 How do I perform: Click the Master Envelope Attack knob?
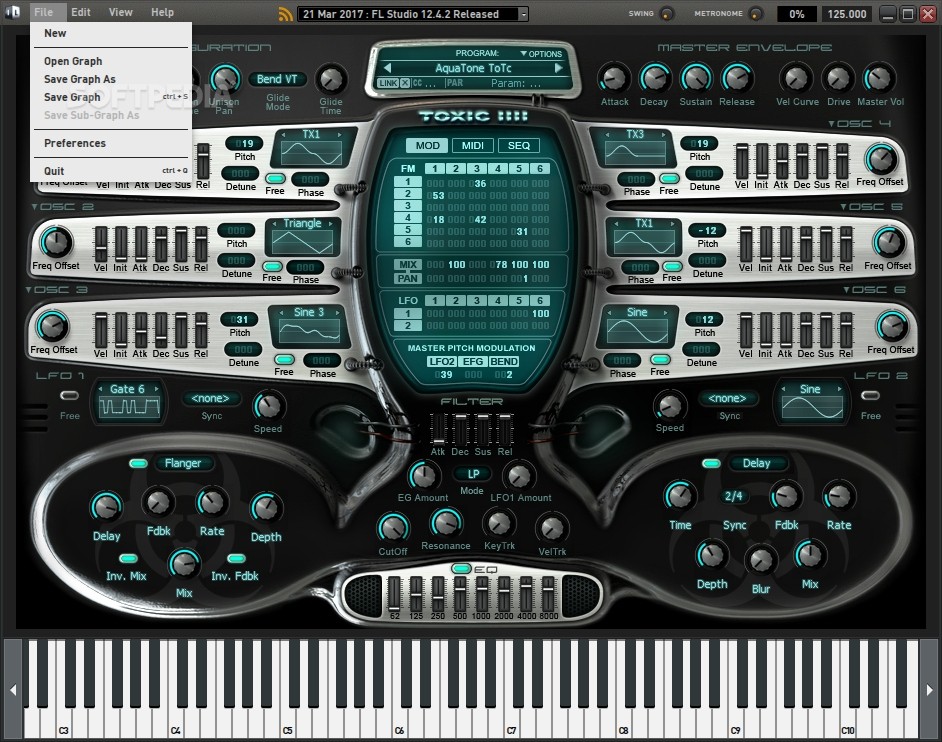click(x=613, y=78)
